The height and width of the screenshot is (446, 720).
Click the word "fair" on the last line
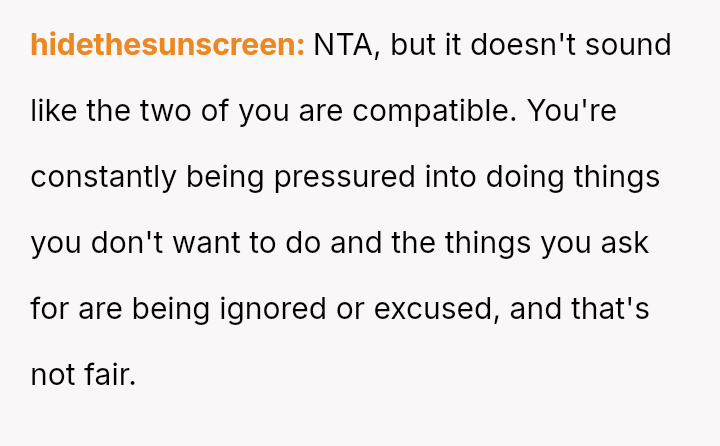point(112,375)
